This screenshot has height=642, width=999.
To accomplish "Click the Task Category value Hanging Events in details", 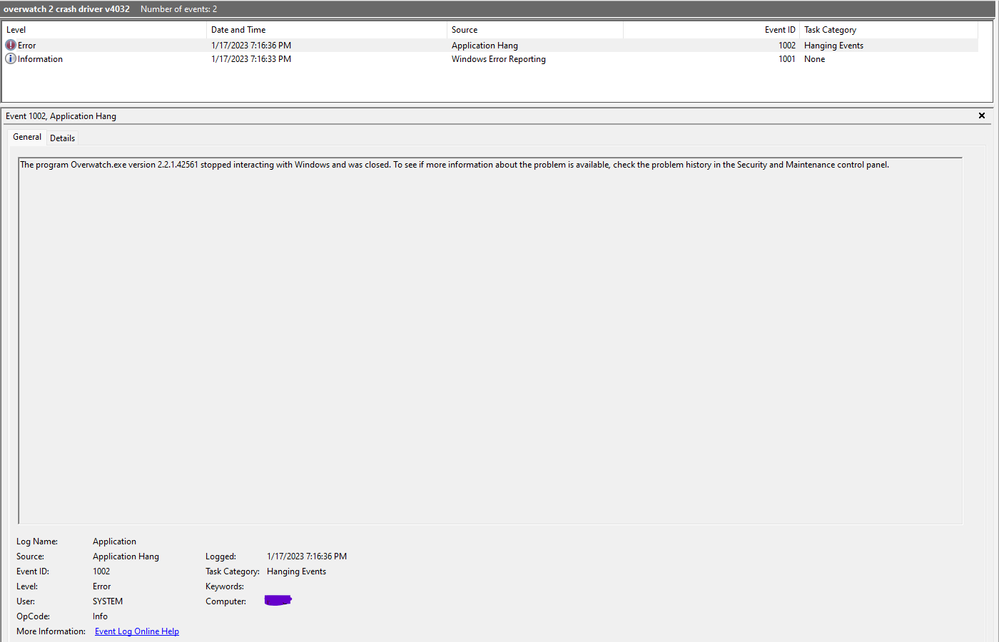I will pyautogui.click(x=296, y=571).
